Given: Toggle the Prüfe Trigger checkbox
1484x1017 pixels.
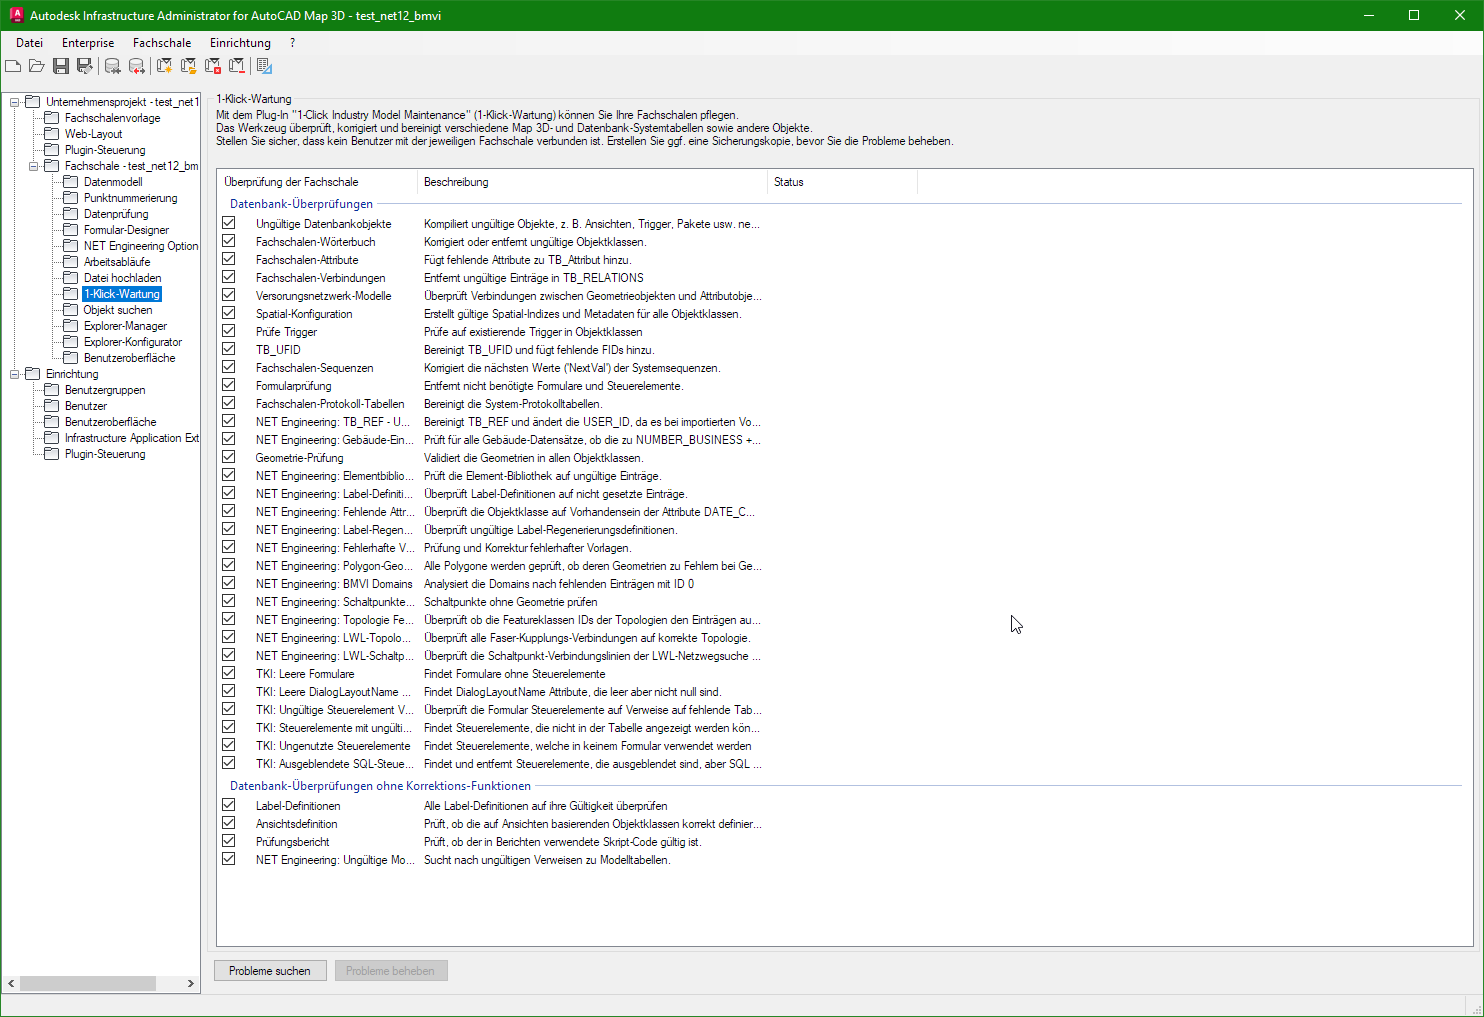Looking at the screenshot, I should (229, 331).
